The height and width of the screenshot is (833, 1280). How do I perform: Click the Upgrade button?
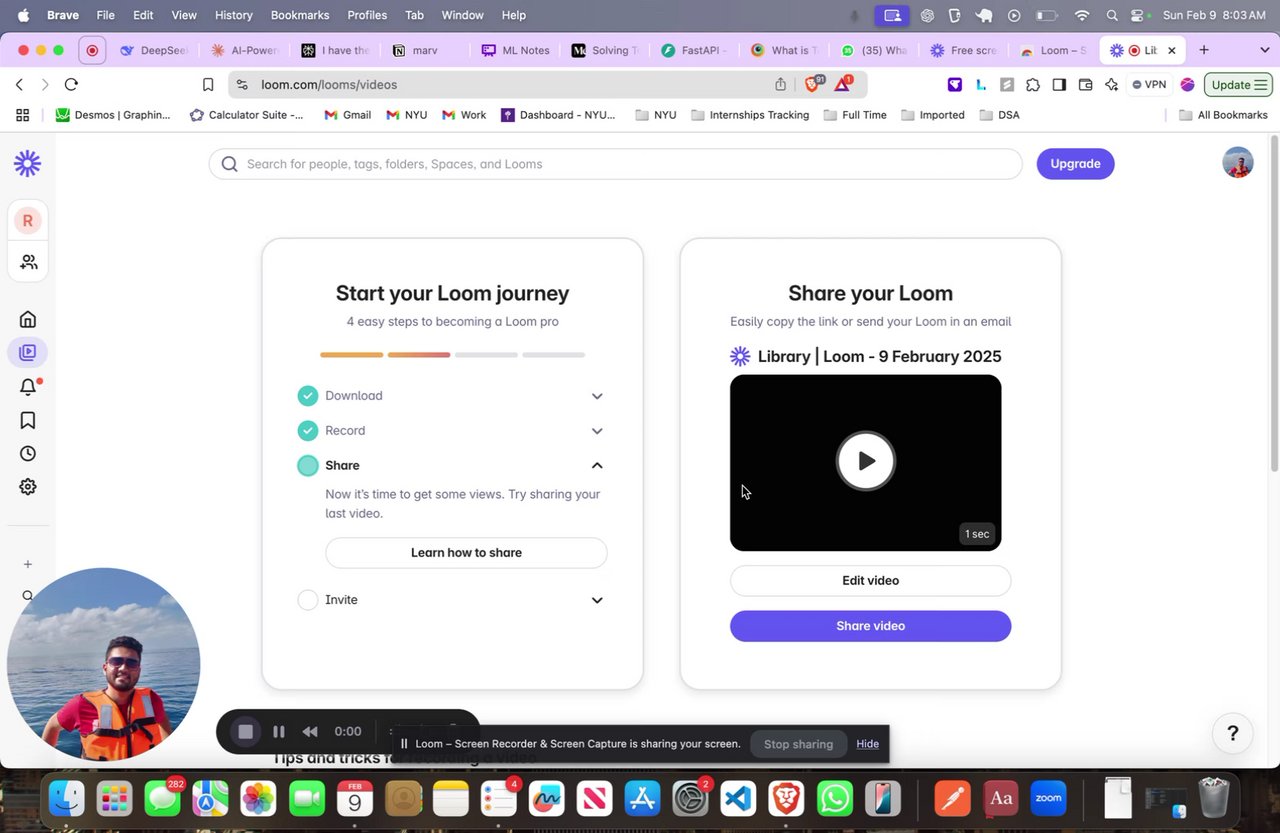1075,164
